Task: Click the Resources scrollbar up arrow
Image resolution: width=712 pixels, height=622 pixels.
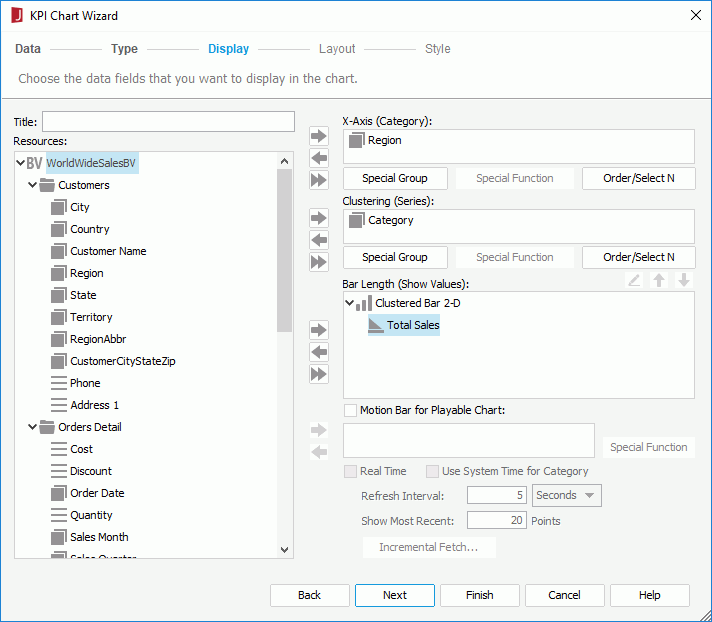Action: click(x=285, y=161)
